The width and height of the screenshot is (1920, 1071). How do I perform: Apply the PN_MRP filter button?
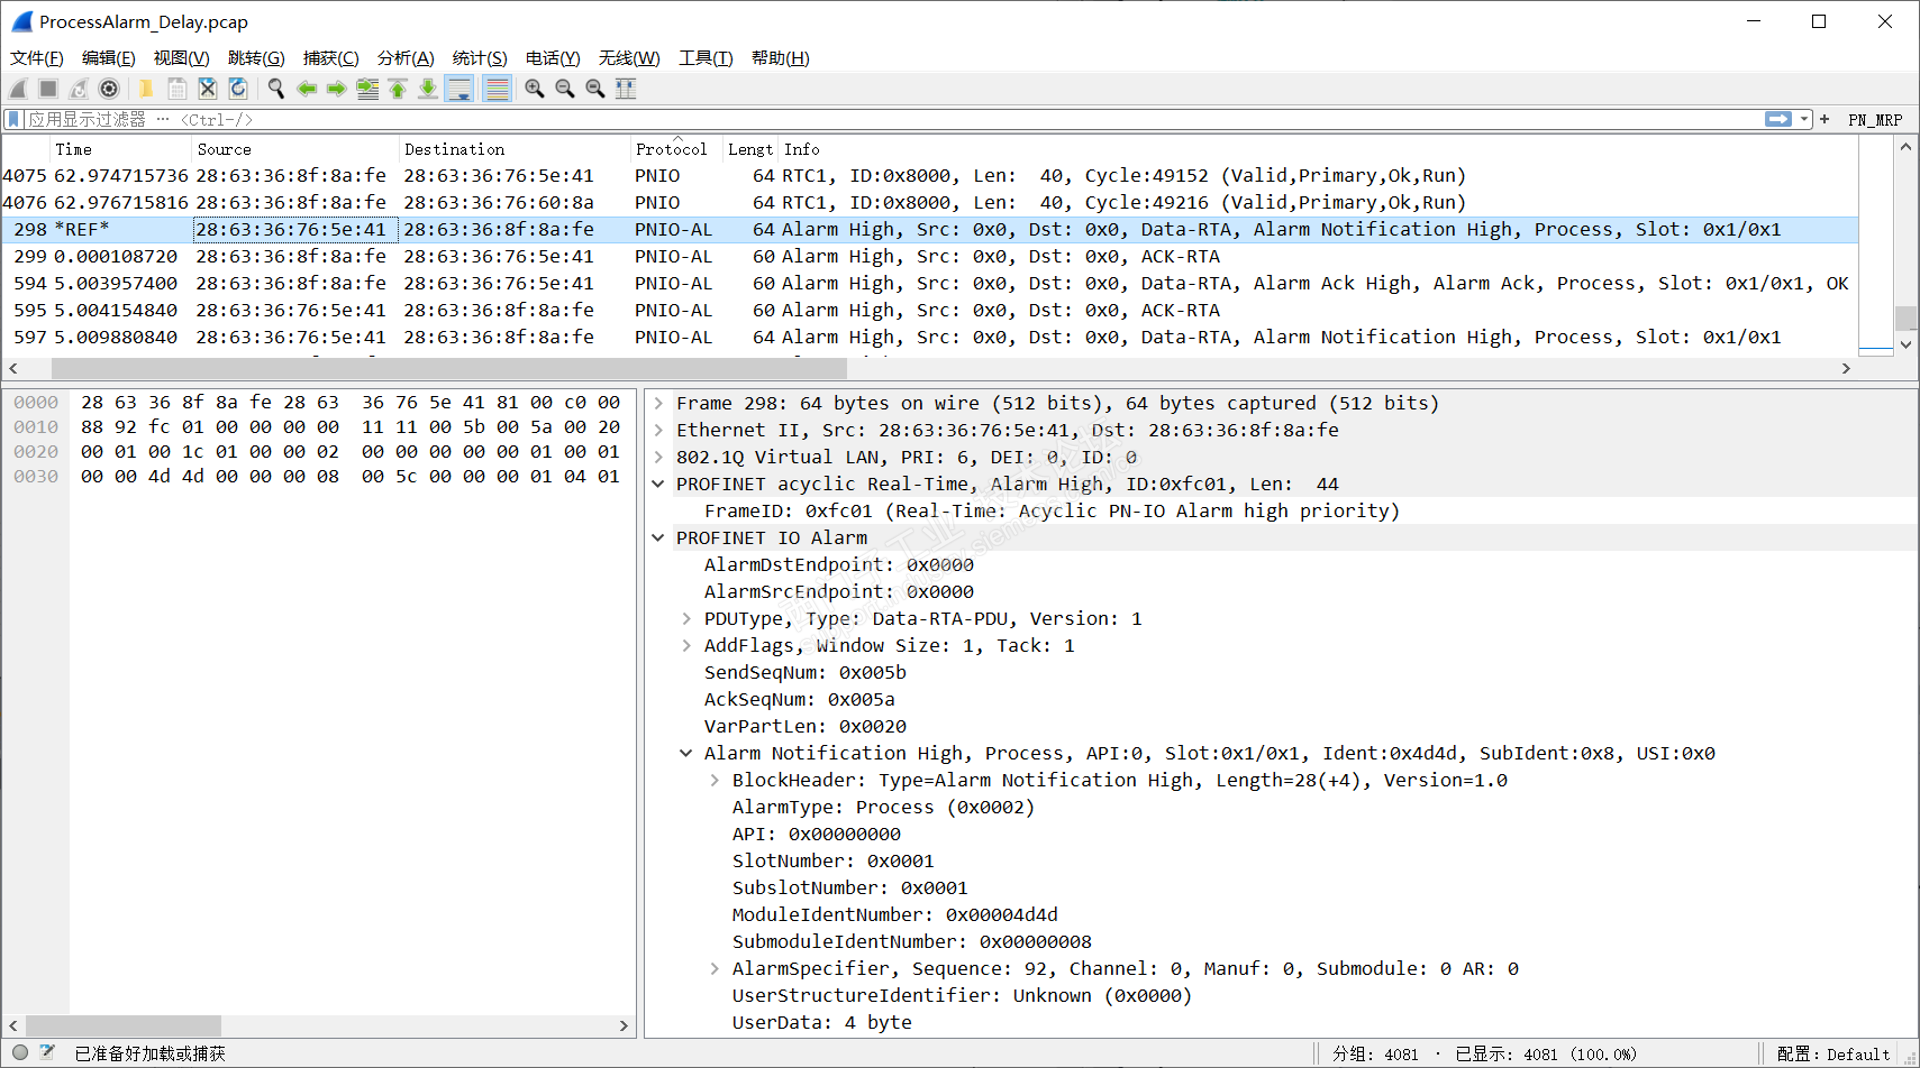tap(1874, 120)
